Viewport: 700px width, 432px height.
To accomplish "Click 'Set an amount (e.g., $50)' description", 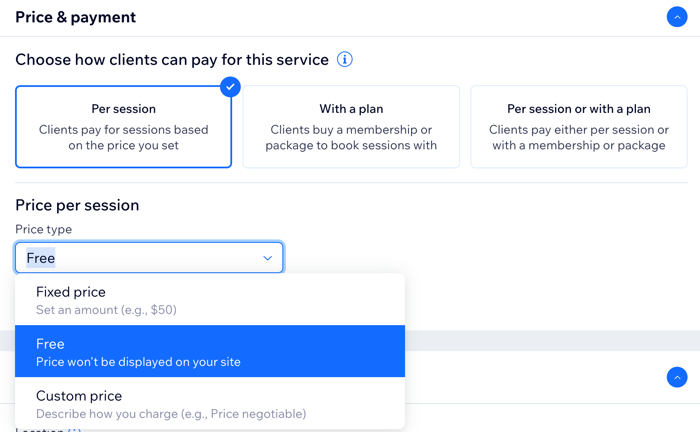I will tap(106, 310).
